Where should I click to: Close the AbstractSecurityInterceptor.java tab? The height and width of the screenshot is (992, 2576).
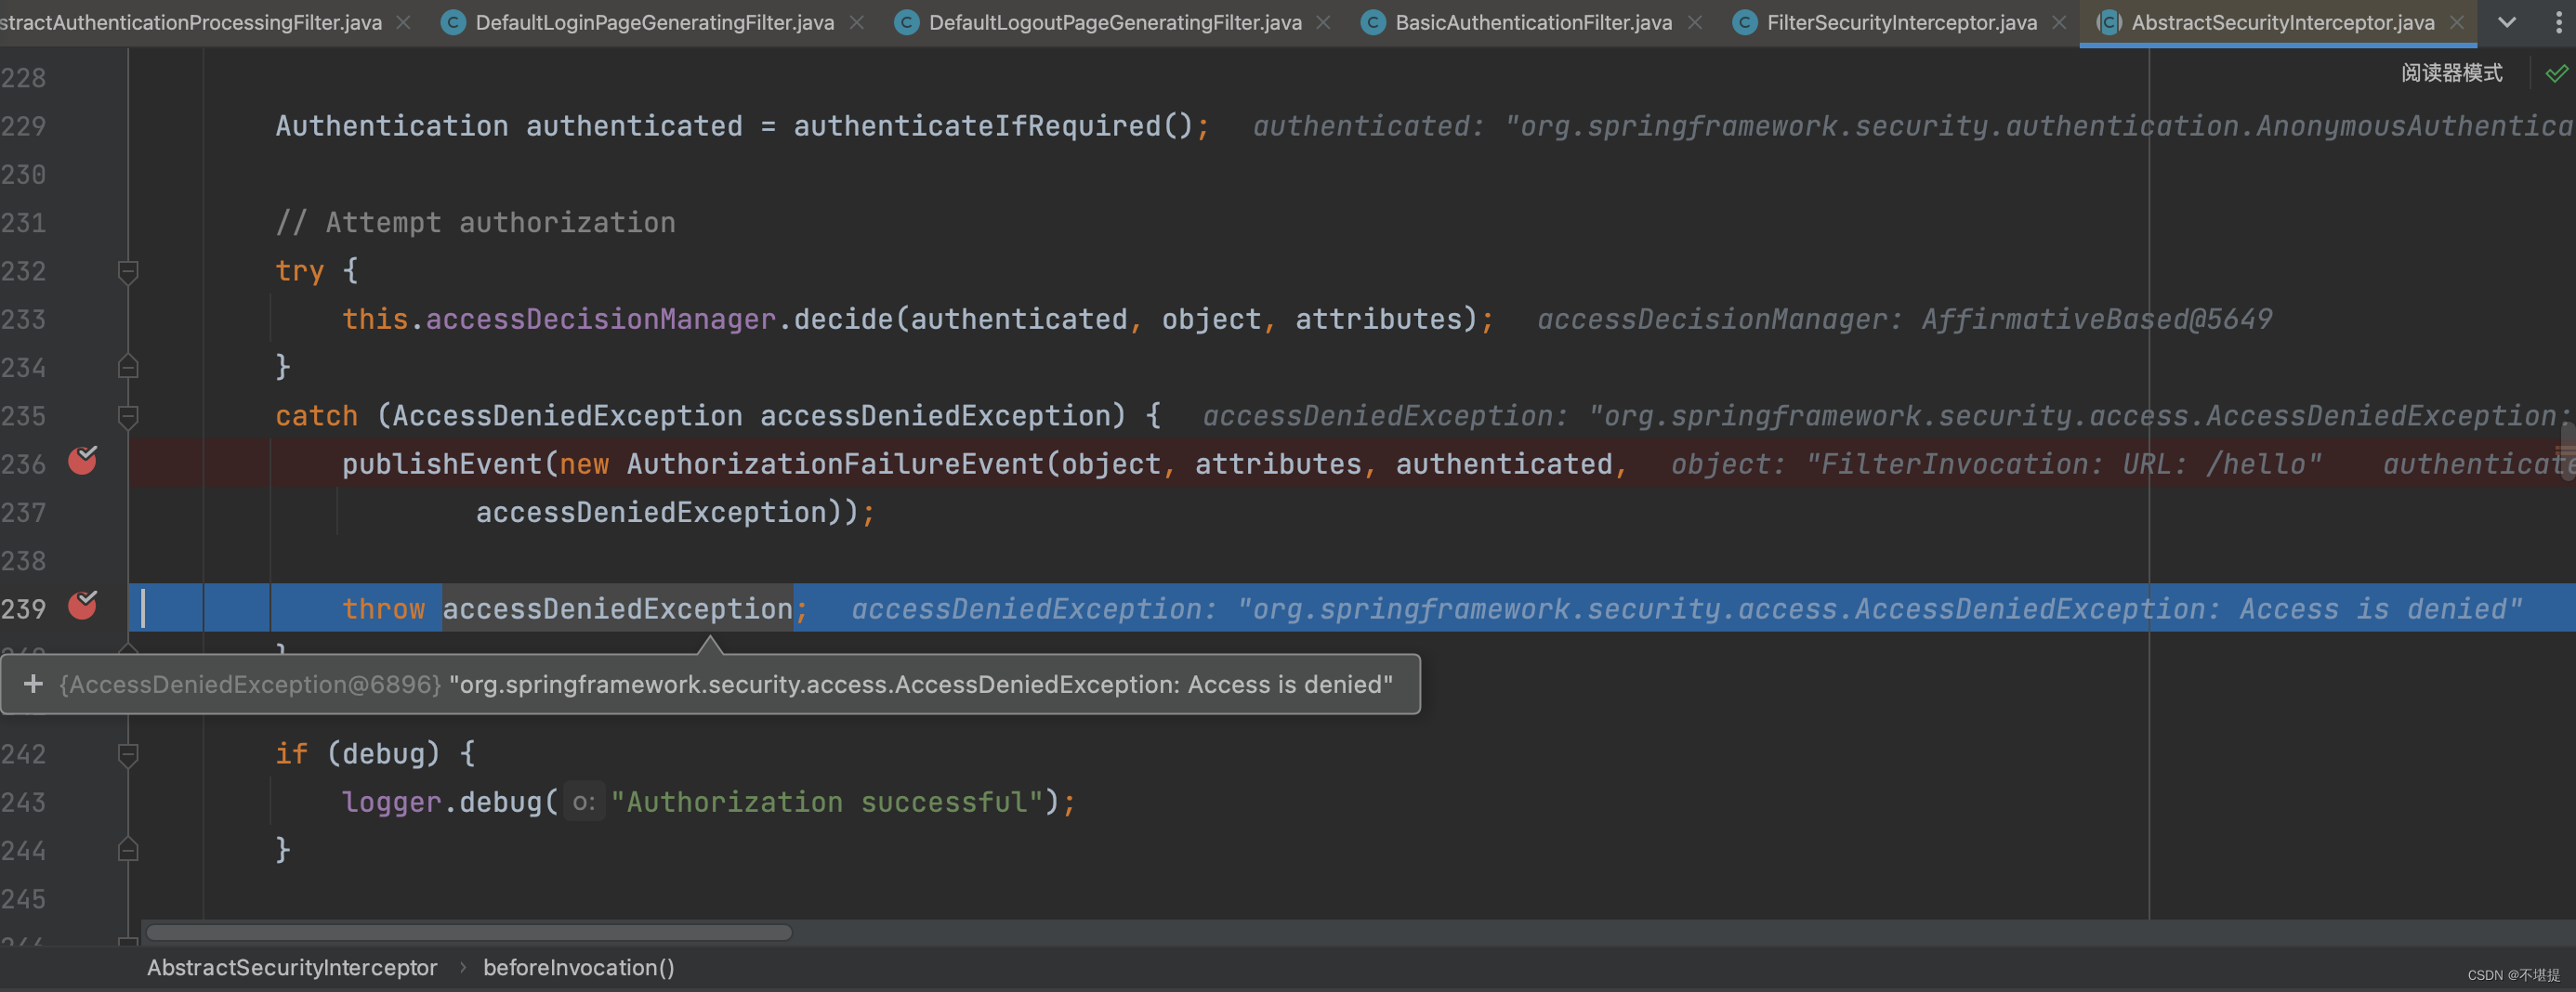(x=2457, y=22)
